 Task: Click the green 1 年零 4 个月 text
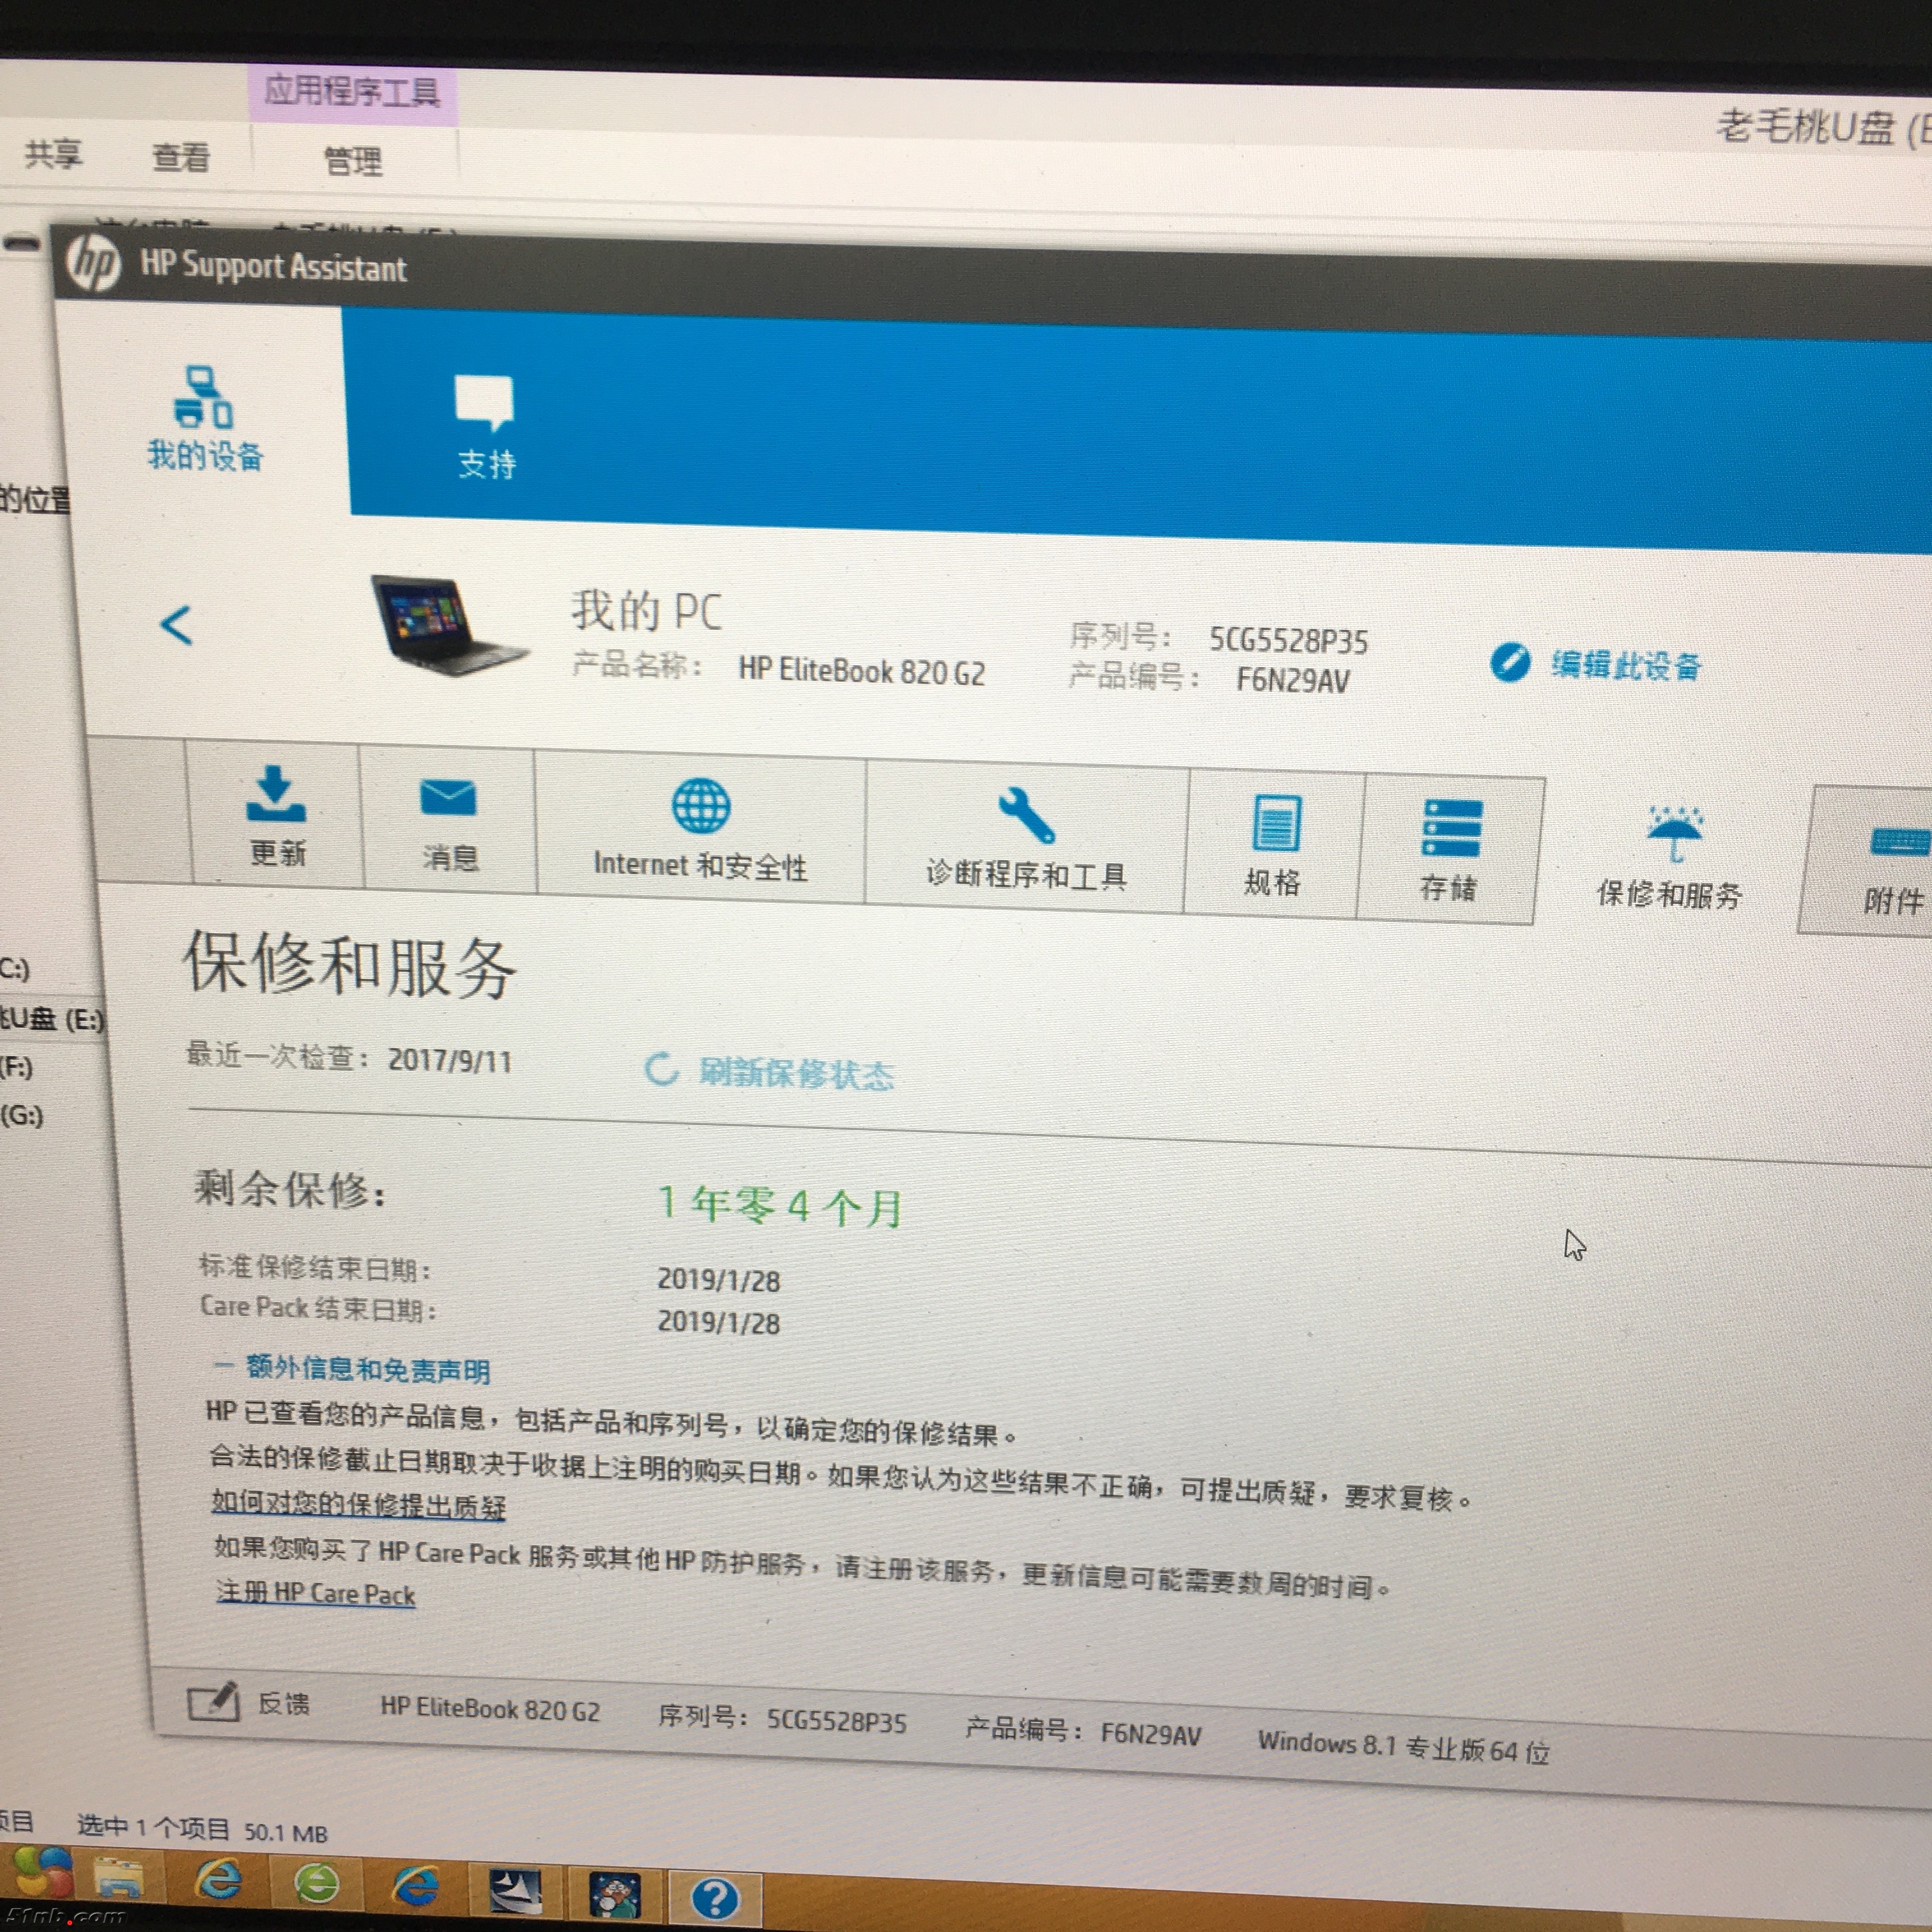[x=781, y=1205]
